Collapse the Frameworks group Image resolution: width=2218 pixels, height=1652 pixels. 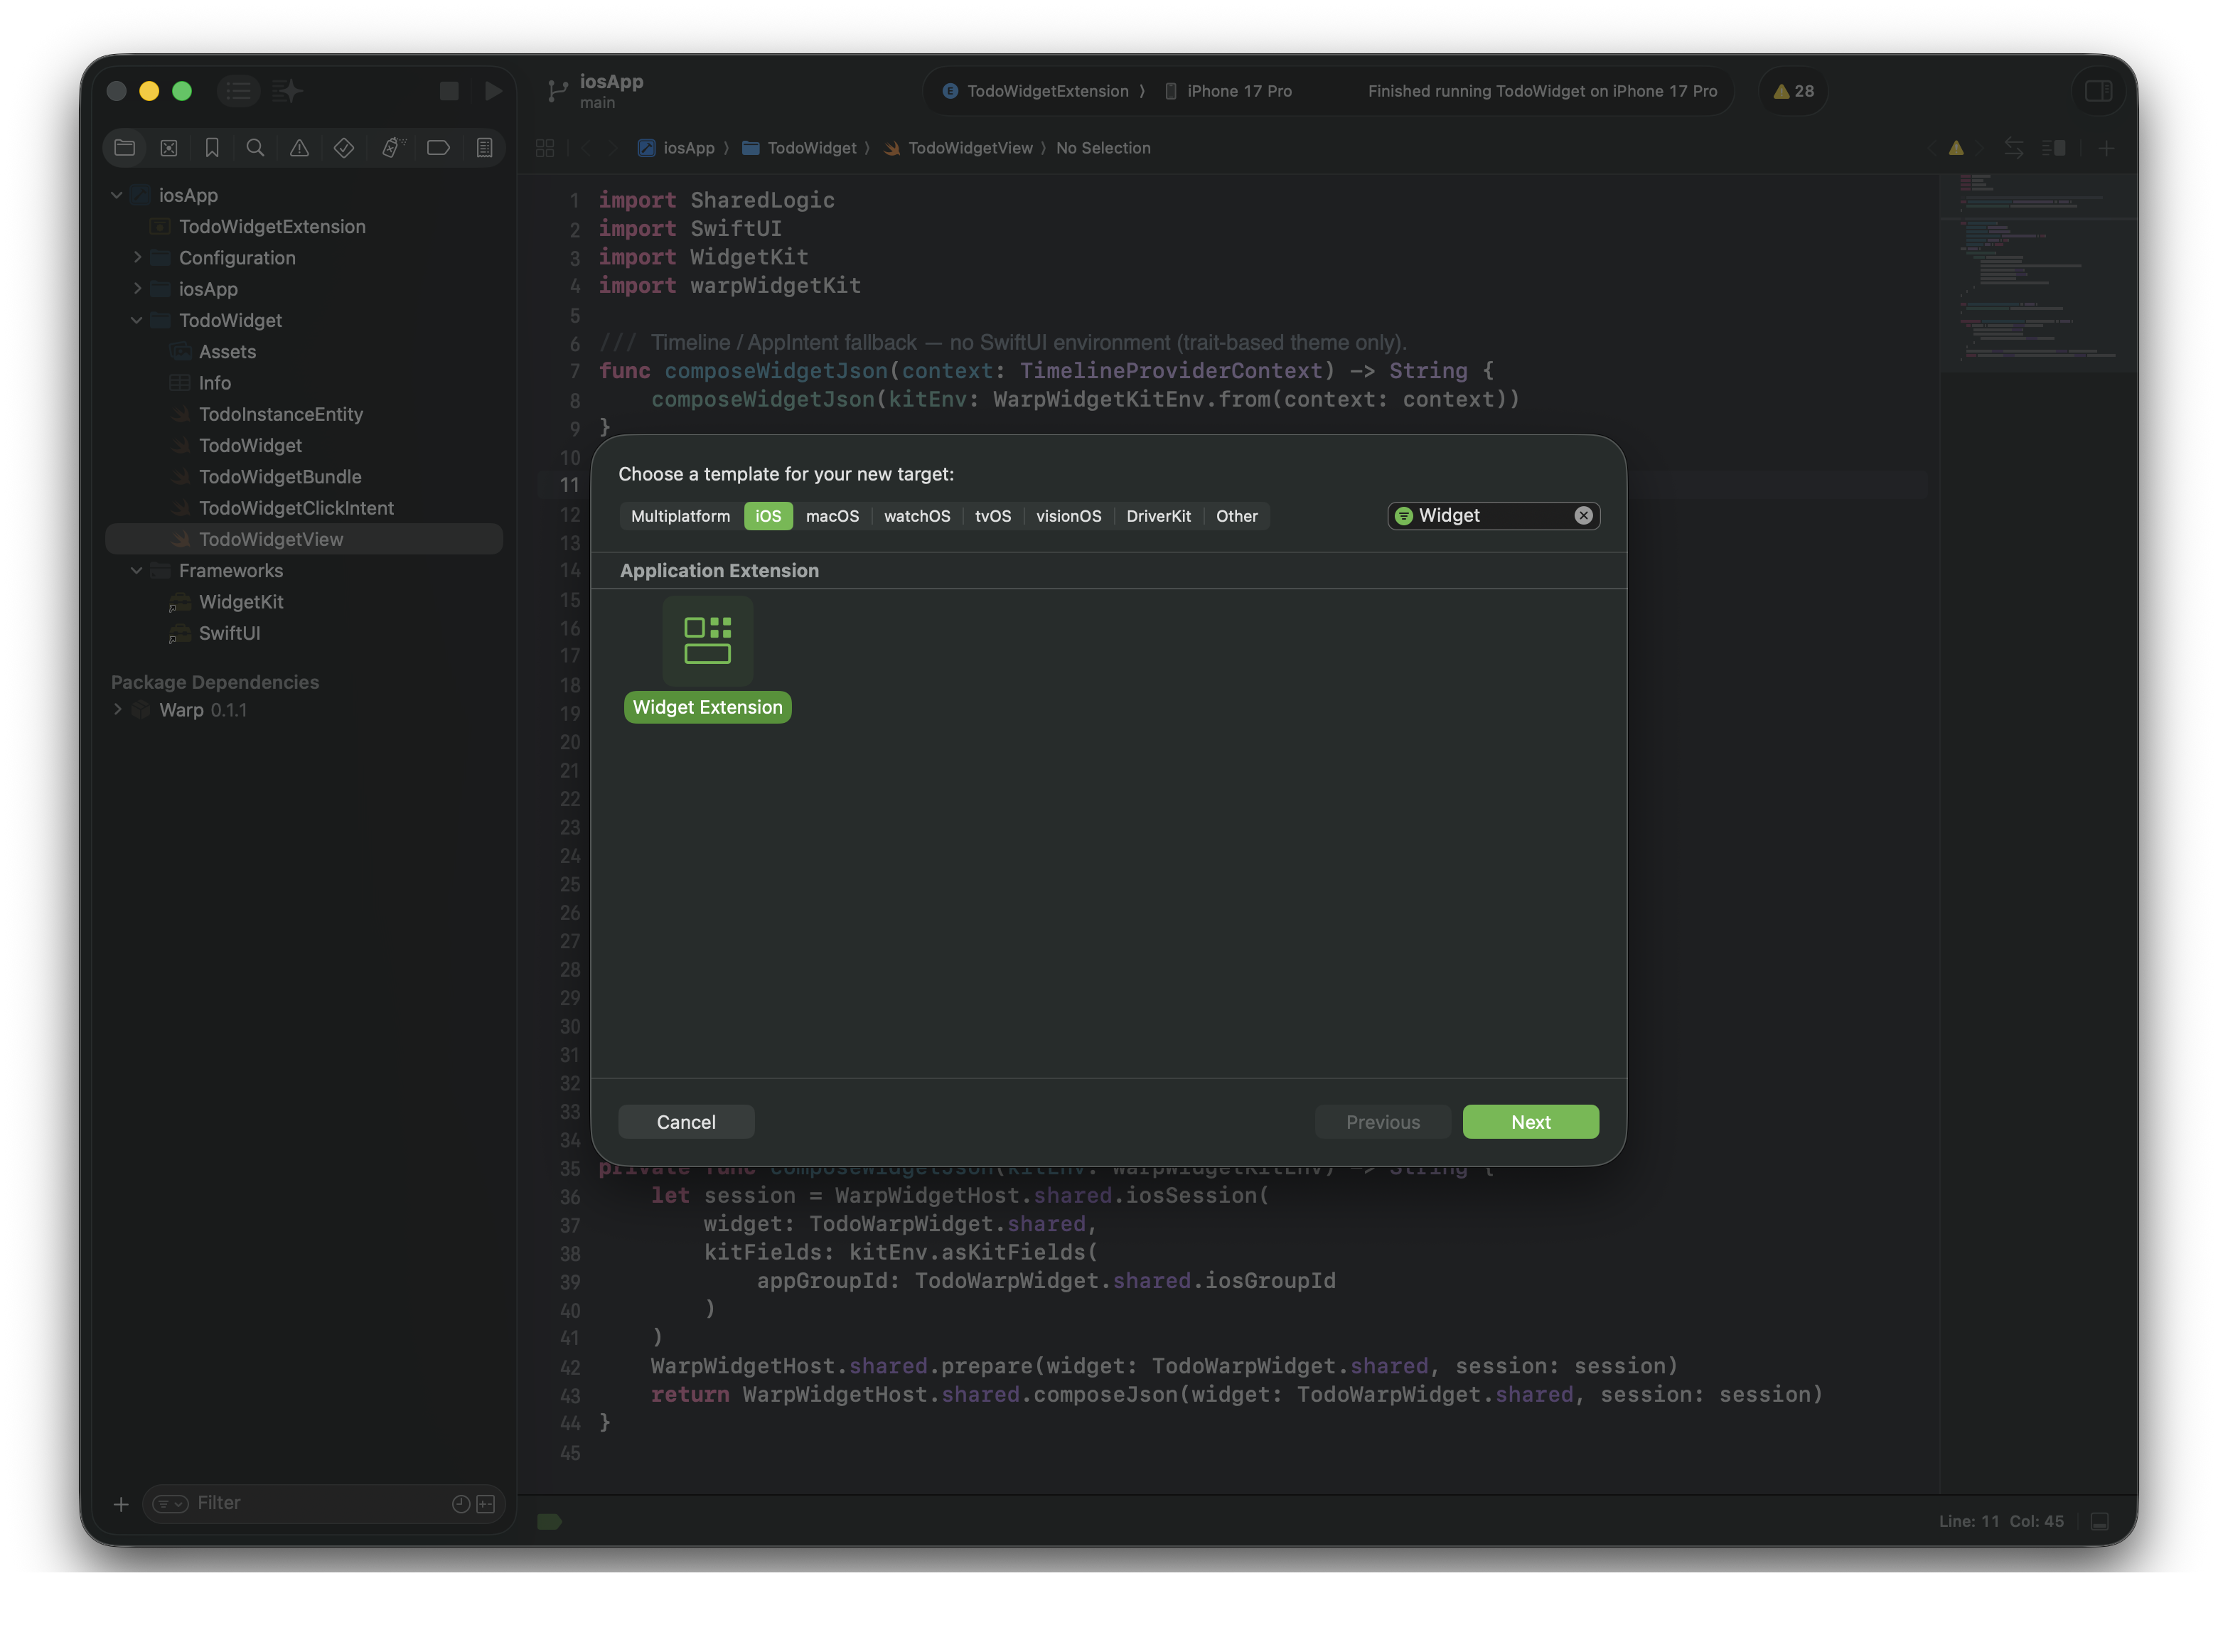tap(137, 570)
